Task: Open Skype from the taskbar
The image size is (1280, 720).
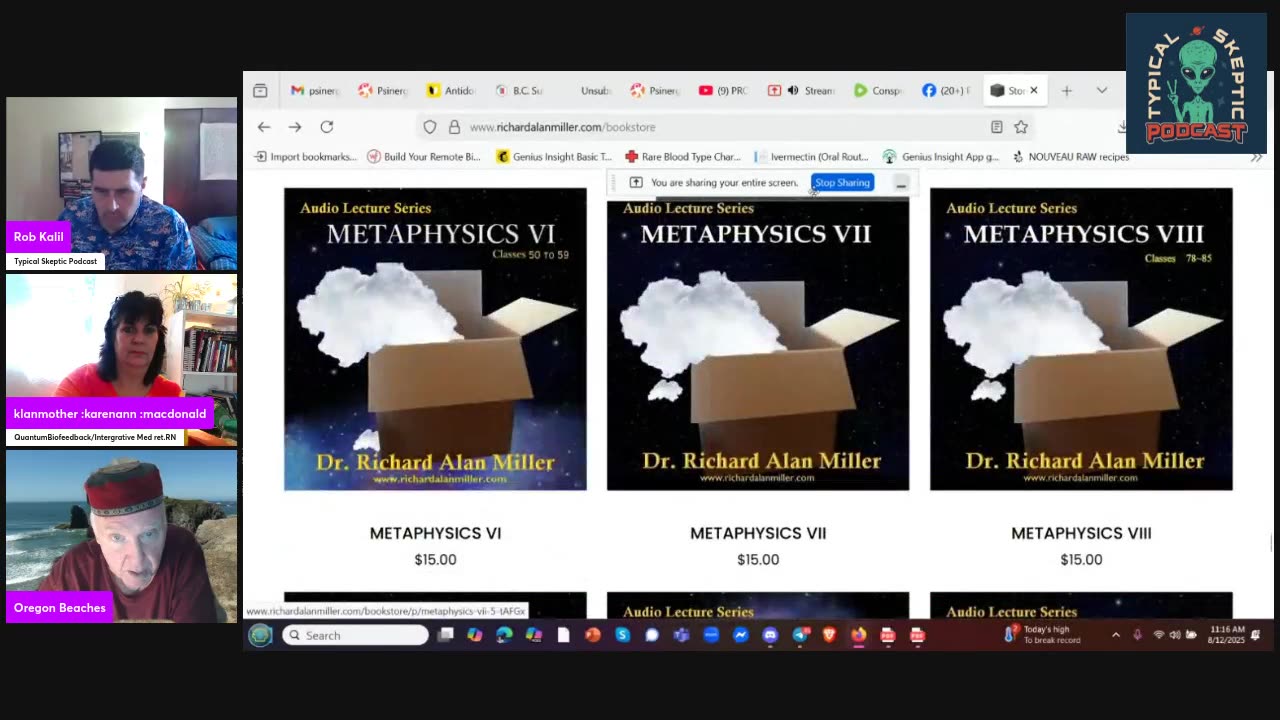Action: pos(622,635)
